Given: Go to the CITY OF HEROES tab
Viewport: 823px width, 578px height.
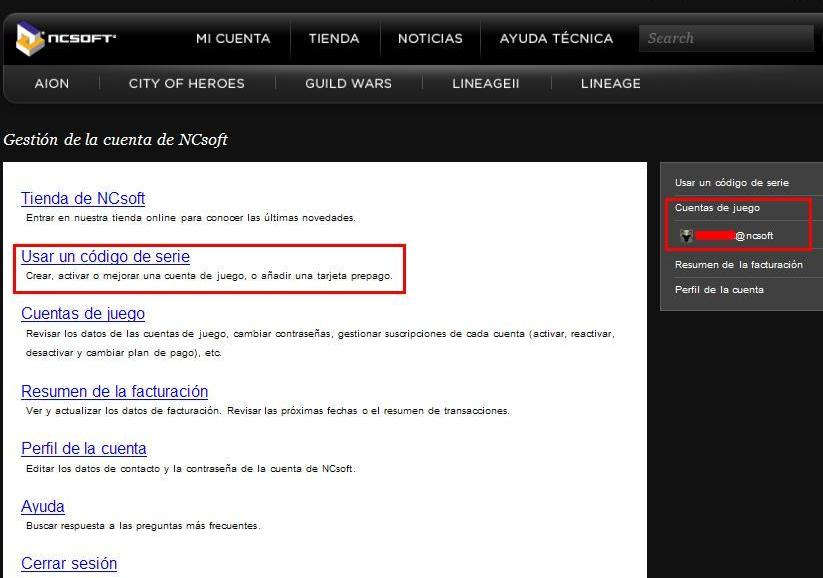Looking at the screenshot, I should point(186,83).
